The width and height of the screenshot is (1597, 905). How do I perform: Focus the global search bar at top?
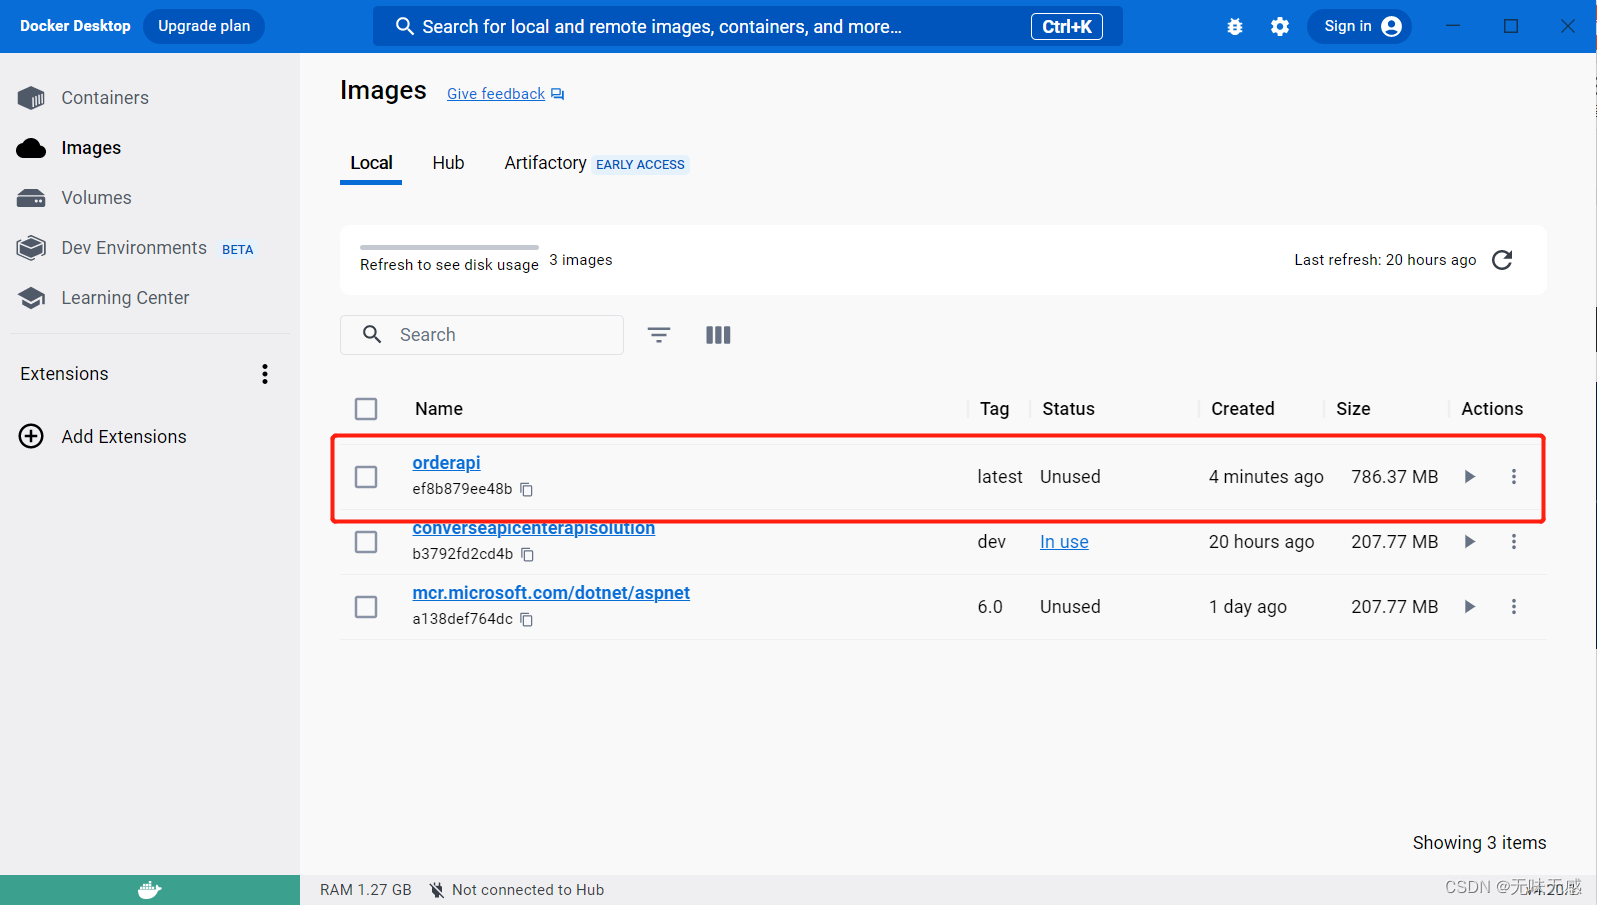[747, 27]
